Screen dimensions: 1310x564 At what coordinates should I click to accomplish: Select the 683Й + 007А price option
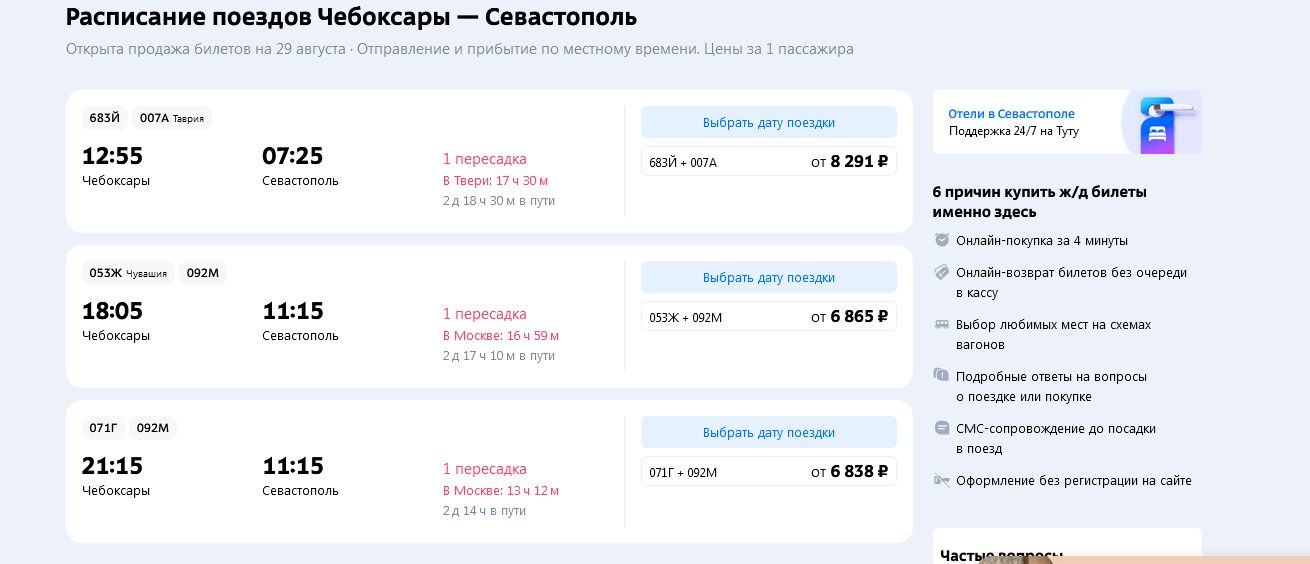click(768, 162)
